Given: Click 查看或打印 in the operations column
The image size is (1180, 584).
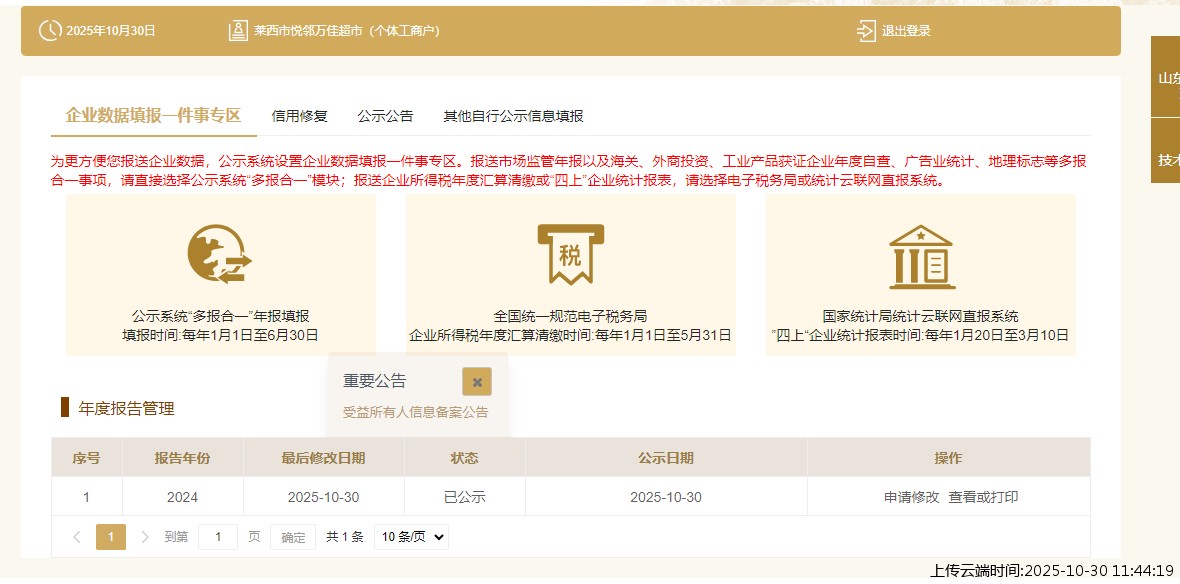Looking at the screenshot, I should [983, 495].
